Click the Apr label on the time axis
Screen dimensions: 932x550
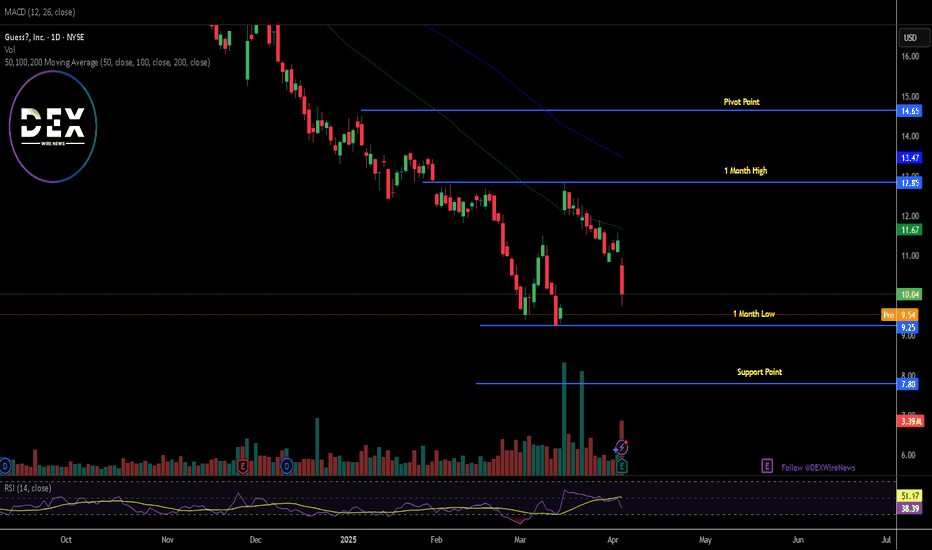(613, 540)
